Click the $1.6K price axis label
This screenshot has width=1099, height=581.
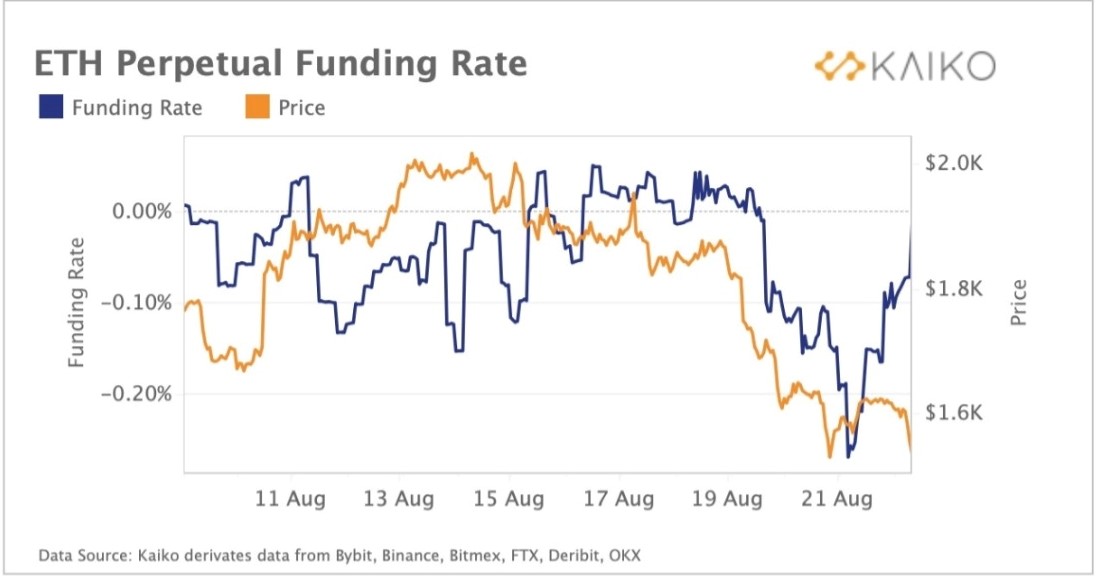tap(956, 413)
